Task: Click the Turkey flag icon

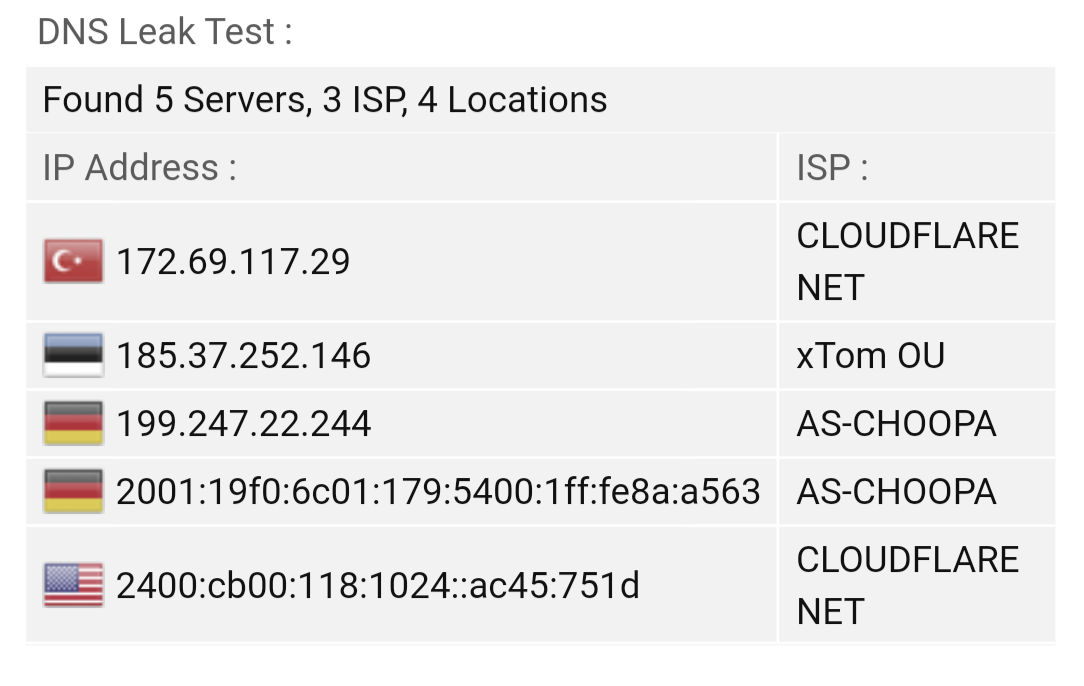Action: [x=73, y=261]
